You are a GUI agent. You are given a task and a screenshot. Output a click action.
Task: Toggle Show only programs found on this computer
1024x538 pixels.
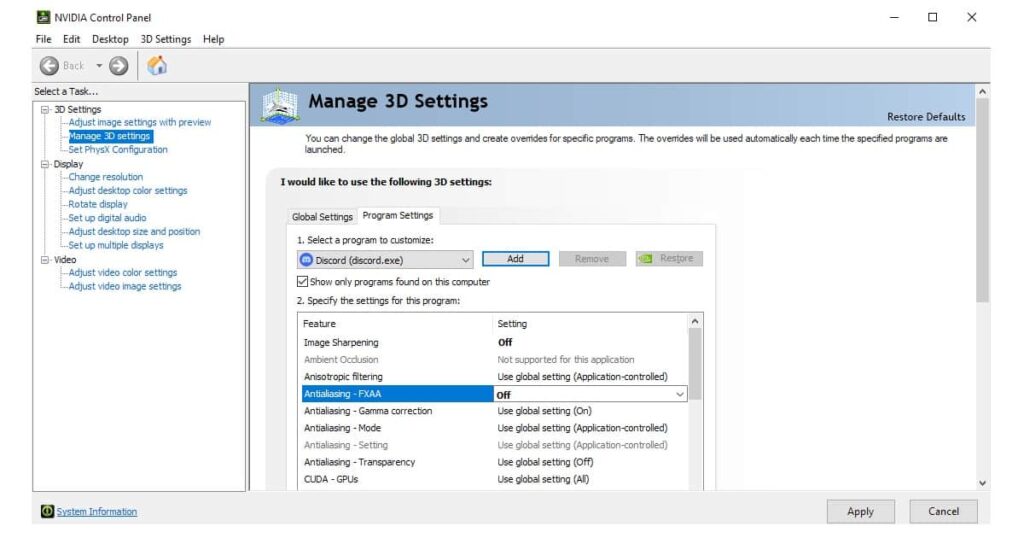(302, 281)
